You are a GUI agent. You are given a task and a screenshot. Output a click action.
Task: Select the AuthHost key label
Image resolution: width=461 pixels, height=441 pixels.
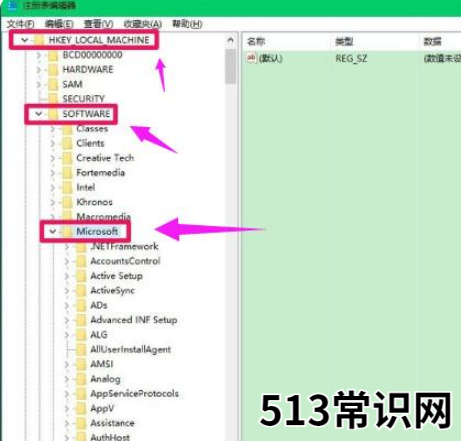point(110,437)
